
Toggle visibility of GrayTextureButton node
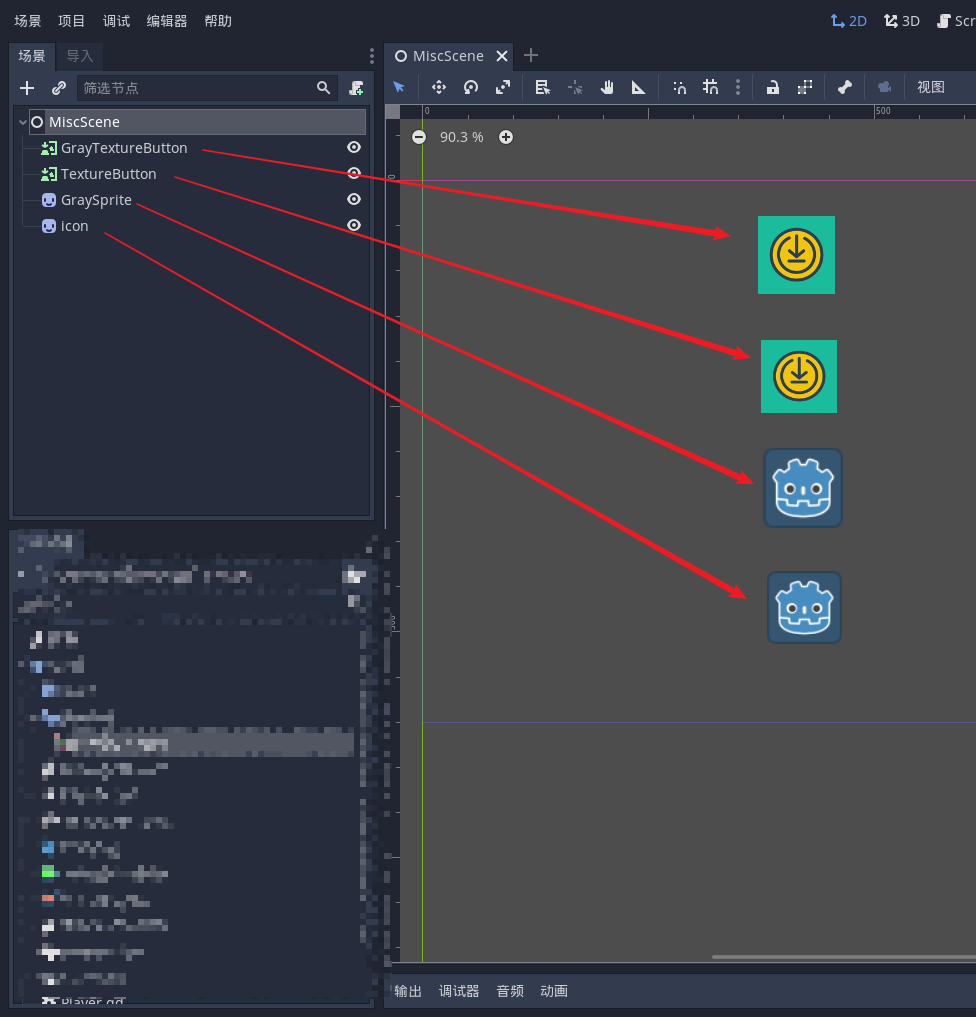pyautogui.click(x=353, y=147)
